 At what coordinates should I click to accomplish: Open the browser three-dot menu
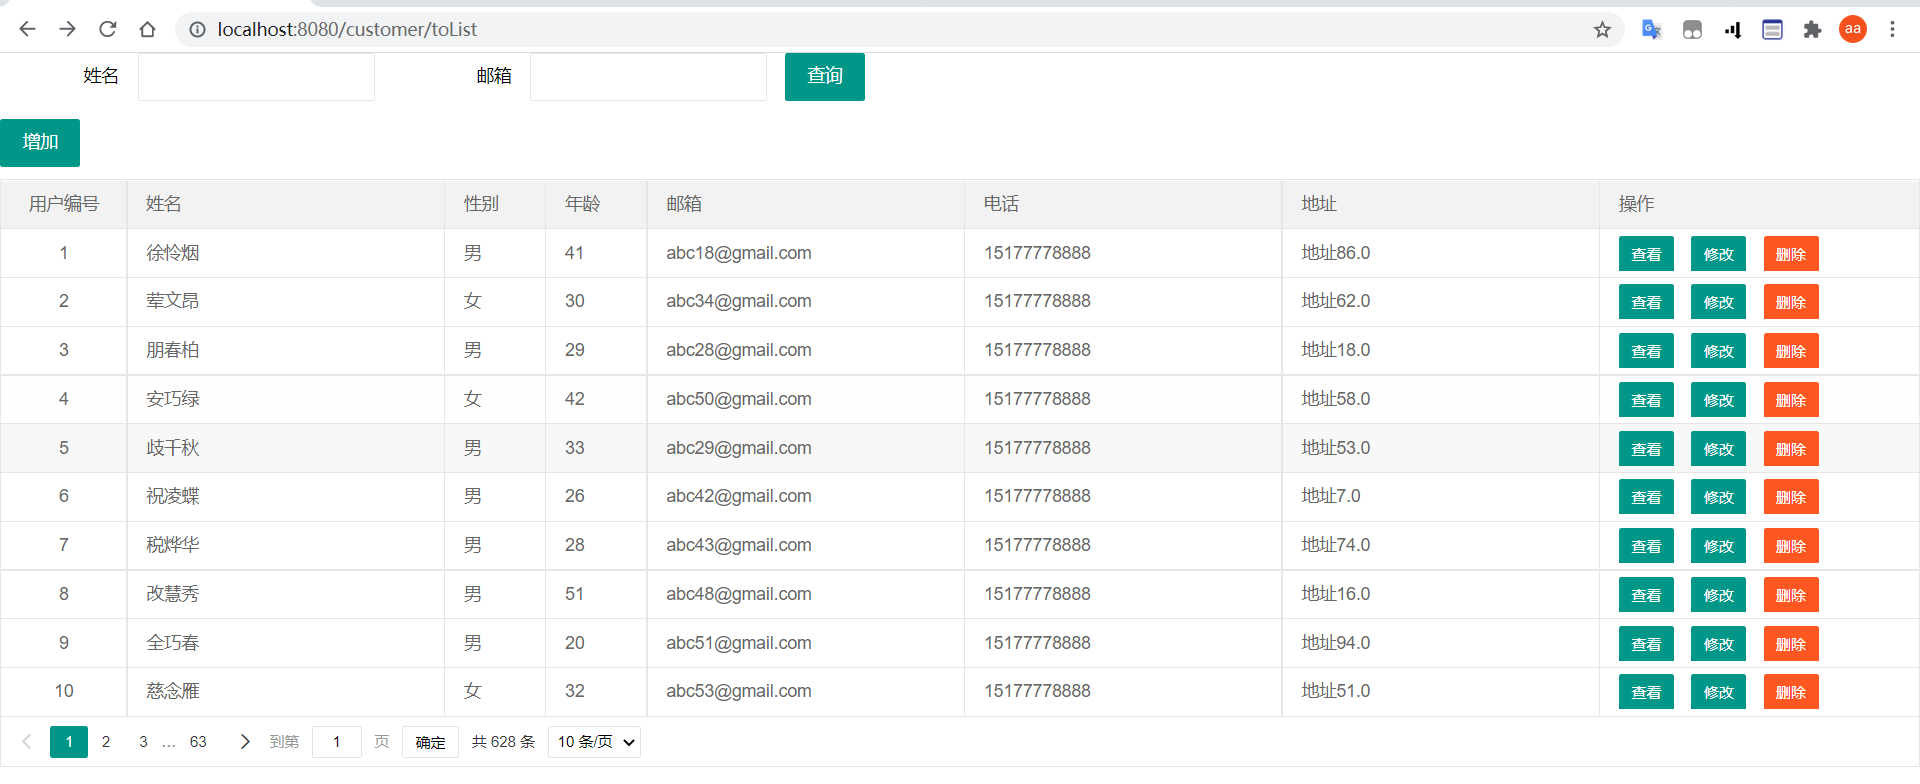tap(1892, 29)
